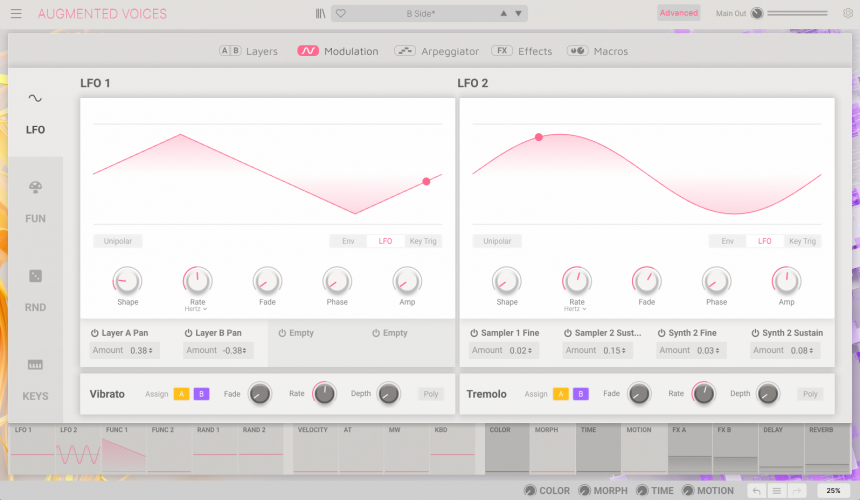Click LFO 1 Amp knob
860x500 pixels.
(x=407, y=281)
